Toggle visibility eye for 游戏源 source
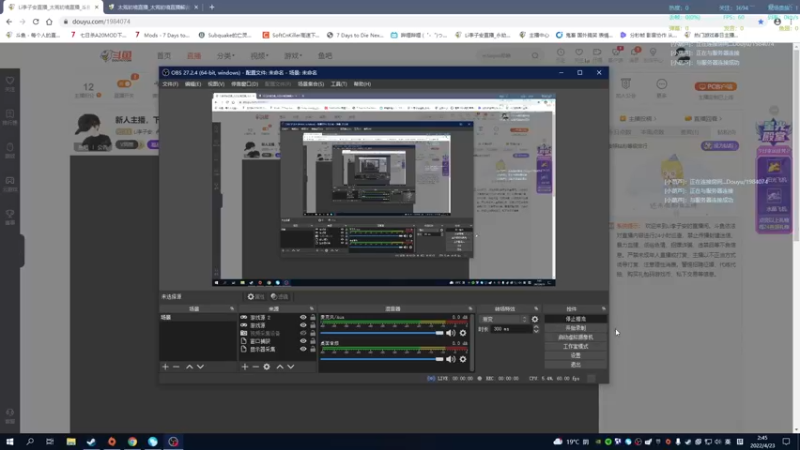 tap(303, 325)
